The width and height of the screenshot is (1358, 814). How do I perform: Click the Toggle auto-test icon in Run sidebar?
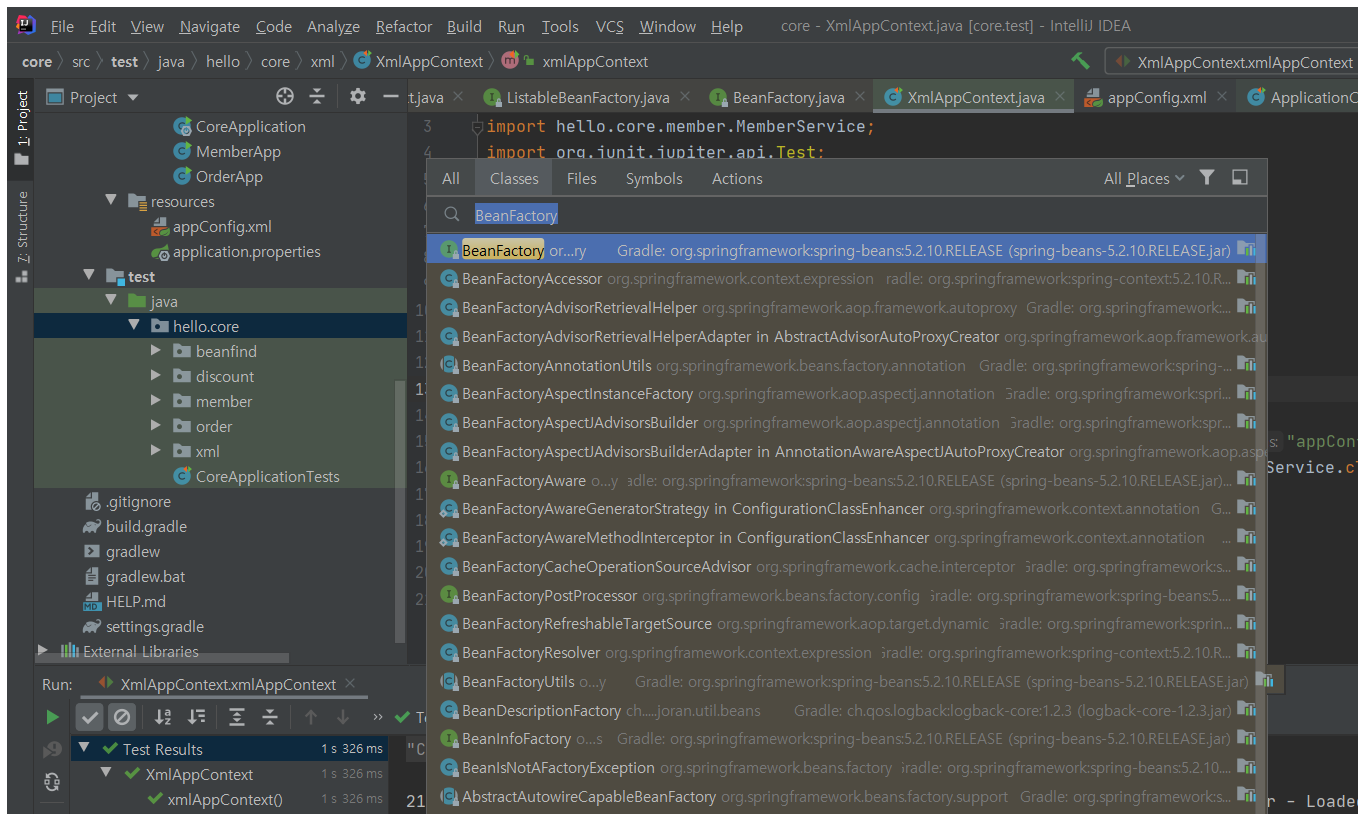[x=52, y=781]
